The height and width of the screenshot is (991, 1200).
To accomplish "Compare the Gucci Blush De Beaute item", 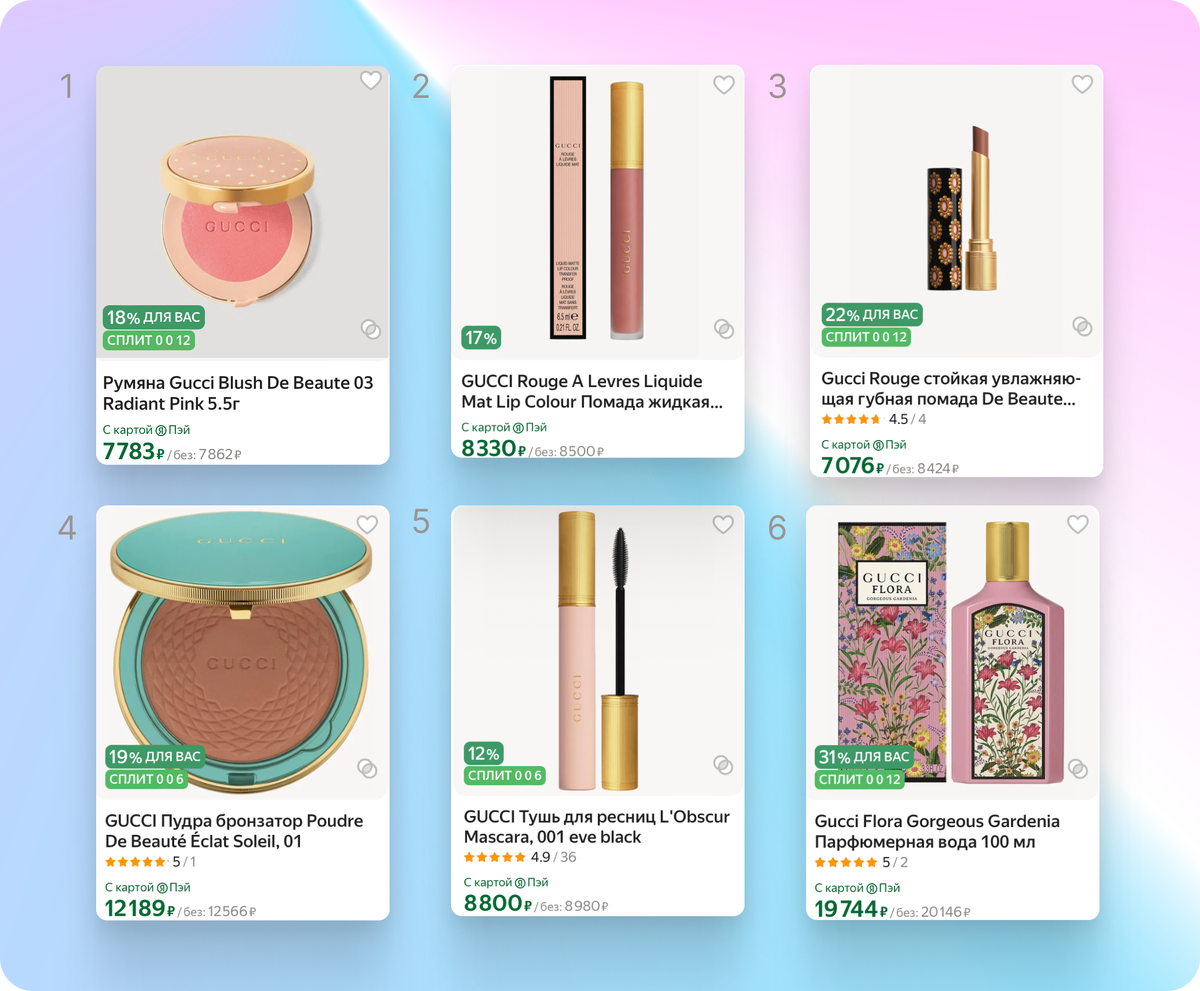I will point(370,329).
